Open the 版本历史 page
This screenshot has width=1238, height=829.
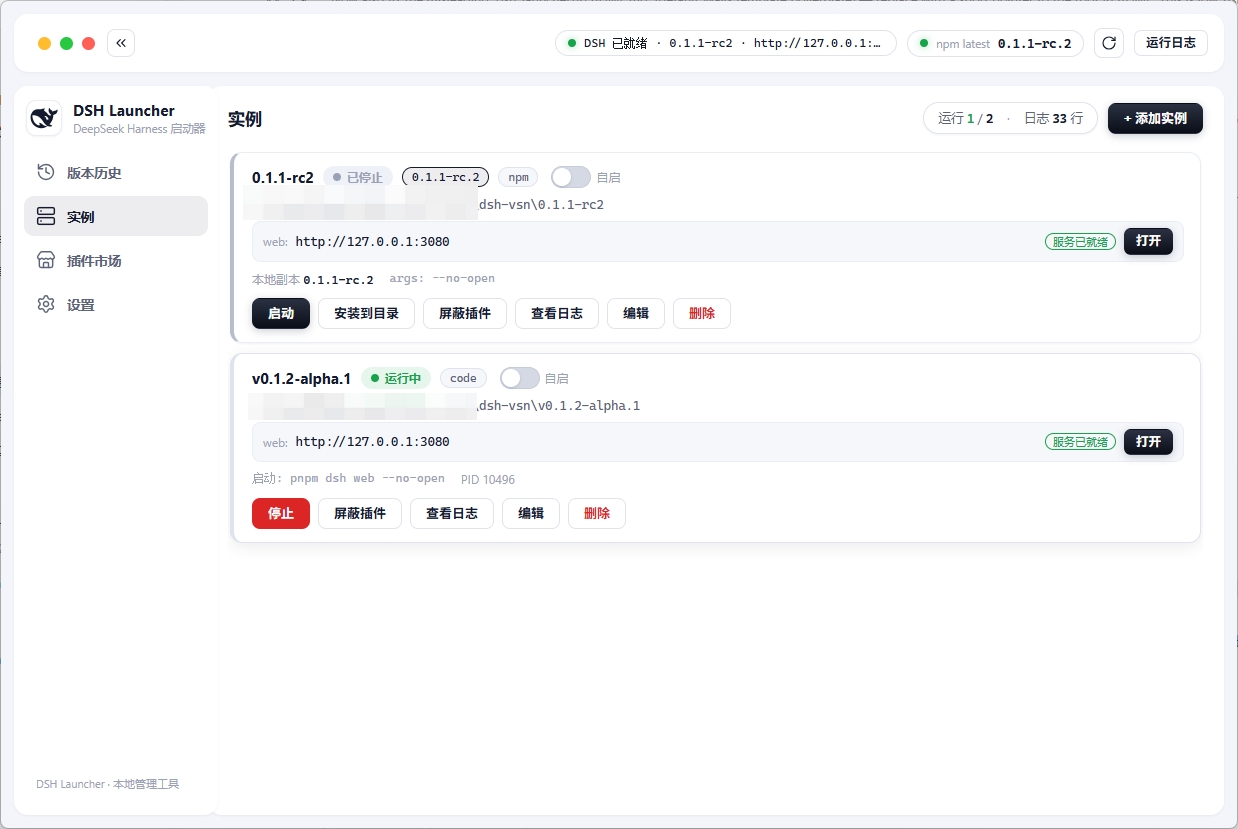click(116, 172)
